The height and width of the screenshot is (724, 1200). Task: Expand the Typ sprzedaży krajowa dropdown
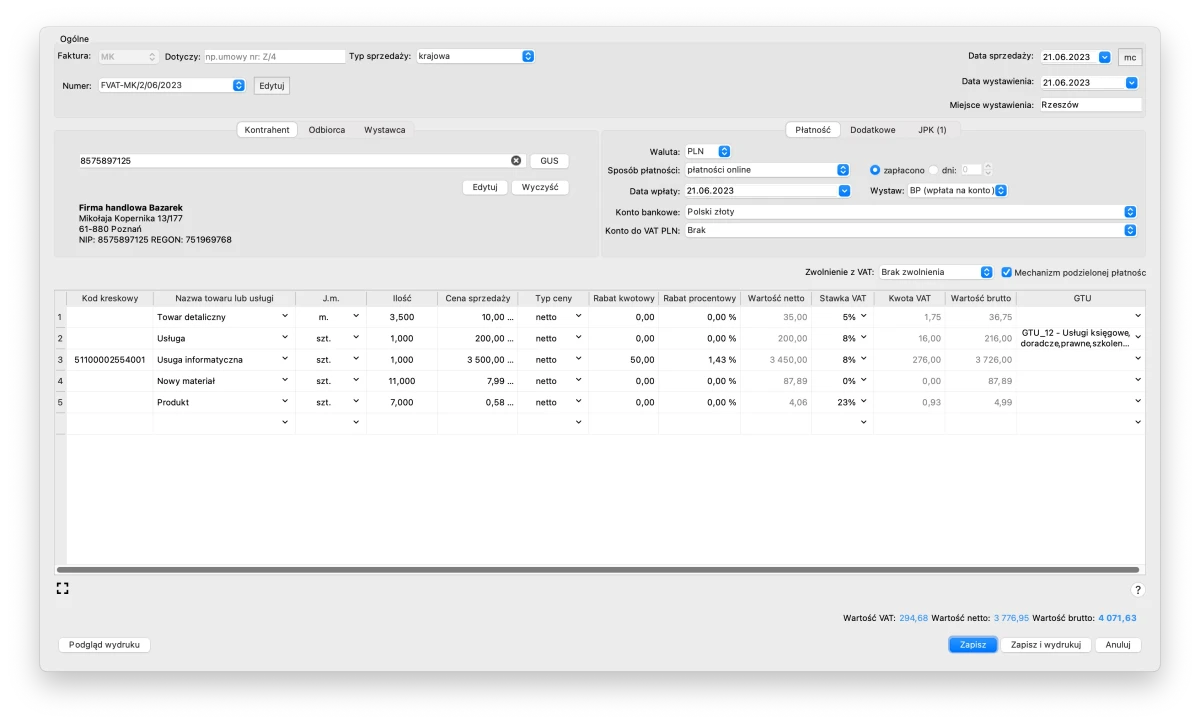(x=528, y=57)
